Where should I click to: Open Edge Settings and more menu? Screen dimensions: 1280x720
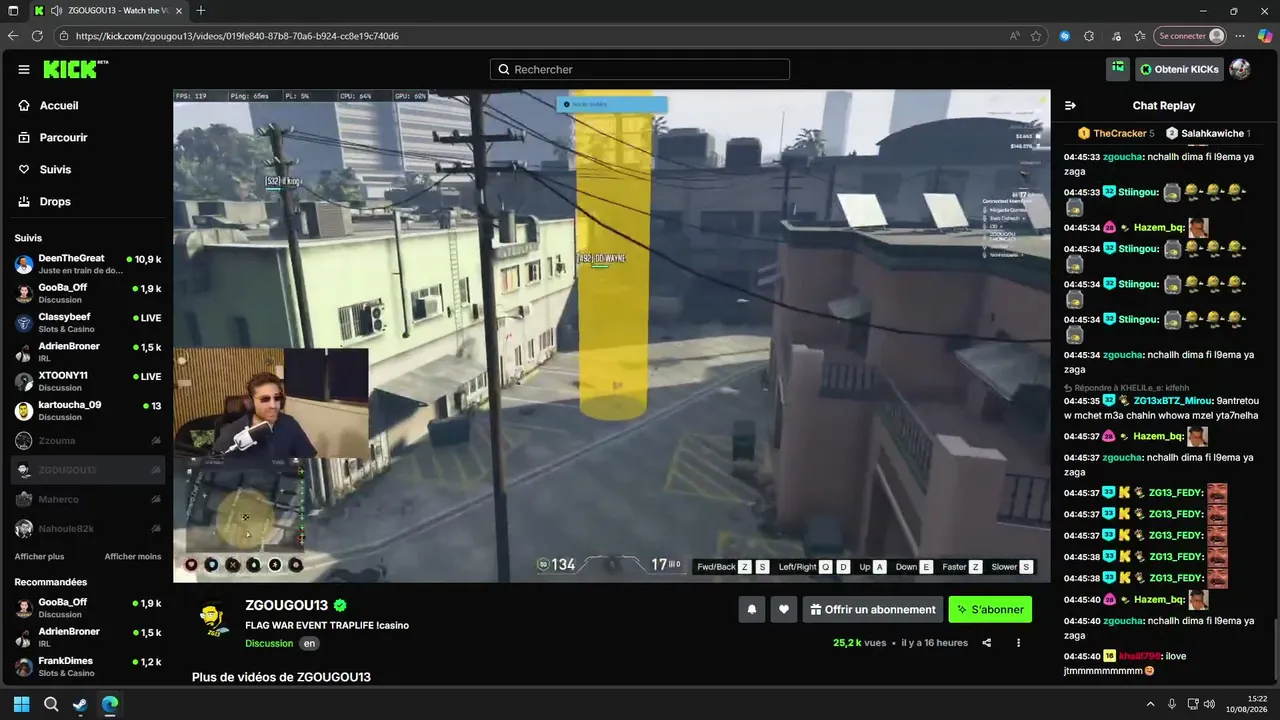tap(1240, 36)
